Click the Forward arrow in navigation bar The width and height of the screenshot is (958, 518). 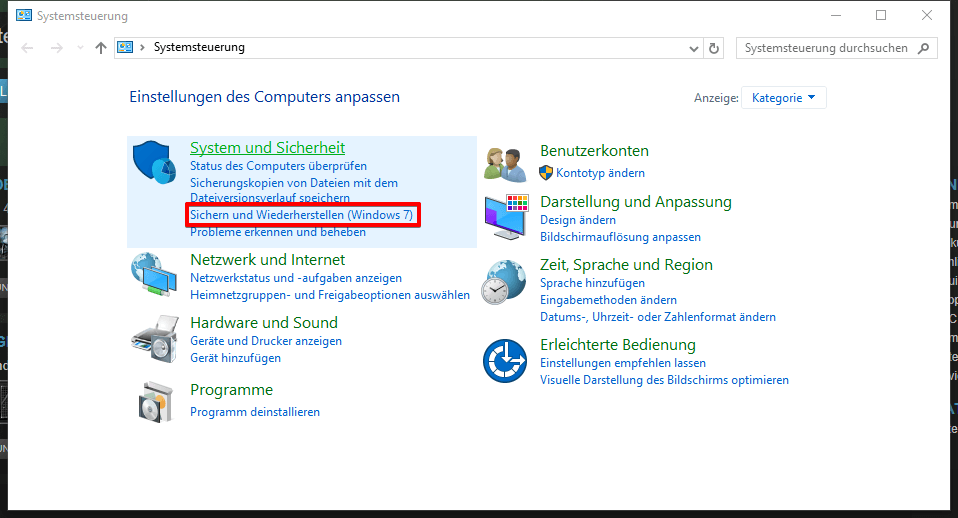56,48
